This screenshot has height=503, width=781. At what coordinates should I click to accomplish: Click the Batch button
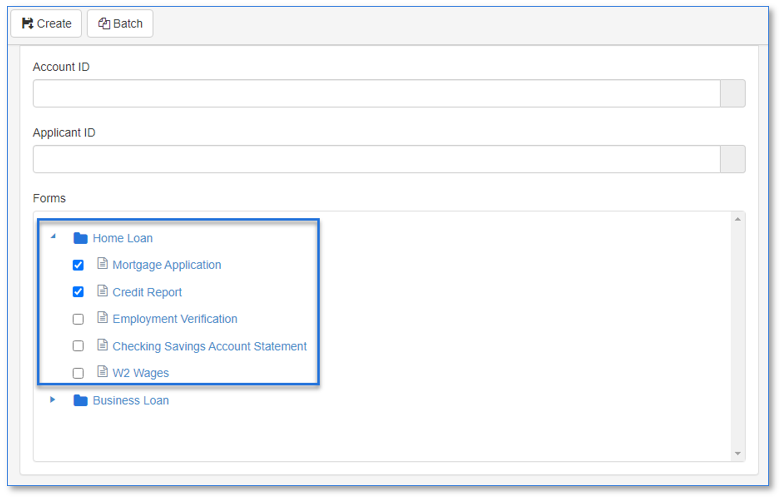[x=120, y=23]
